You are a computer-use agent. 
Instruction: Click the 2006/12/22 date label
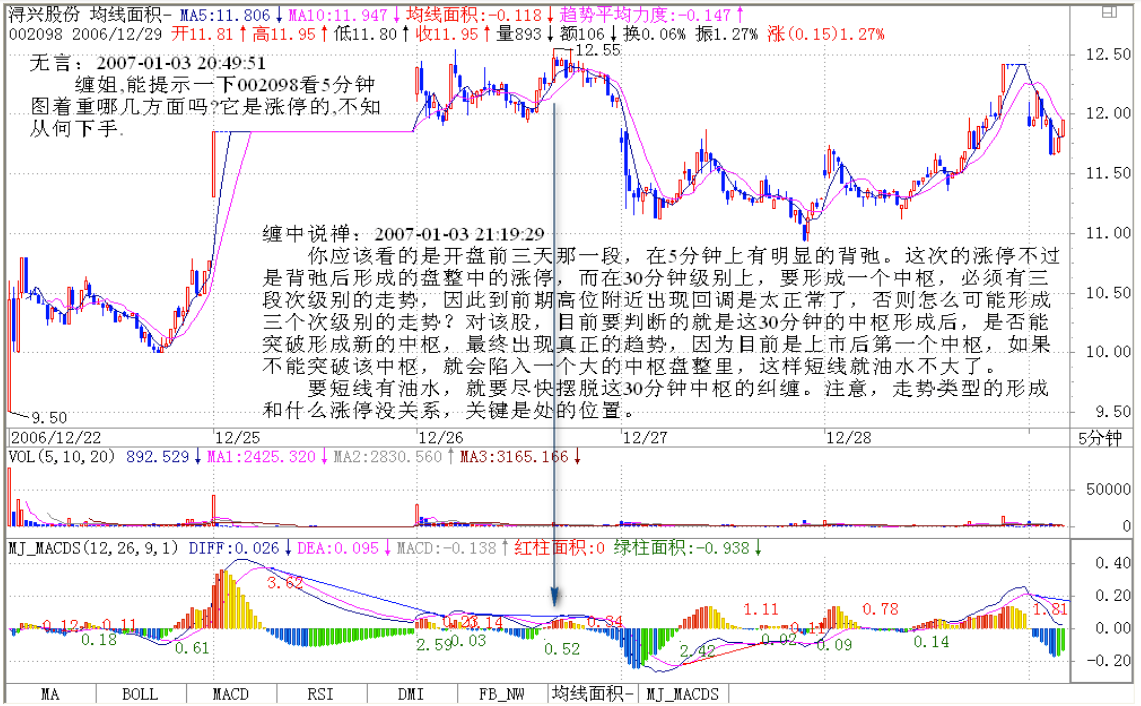[x=55, y=437]
